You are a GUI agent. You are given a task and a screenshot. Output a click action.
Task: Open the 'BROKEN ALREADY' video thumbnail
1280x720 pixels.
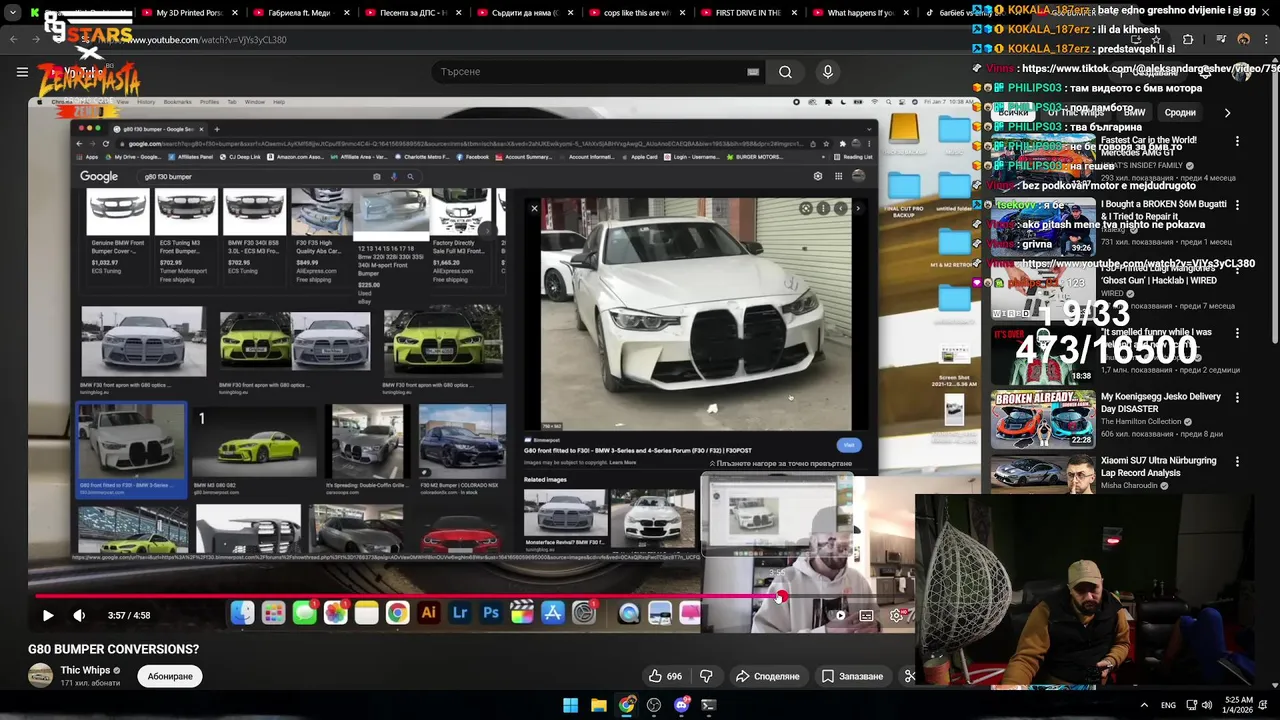point(1043,419)
